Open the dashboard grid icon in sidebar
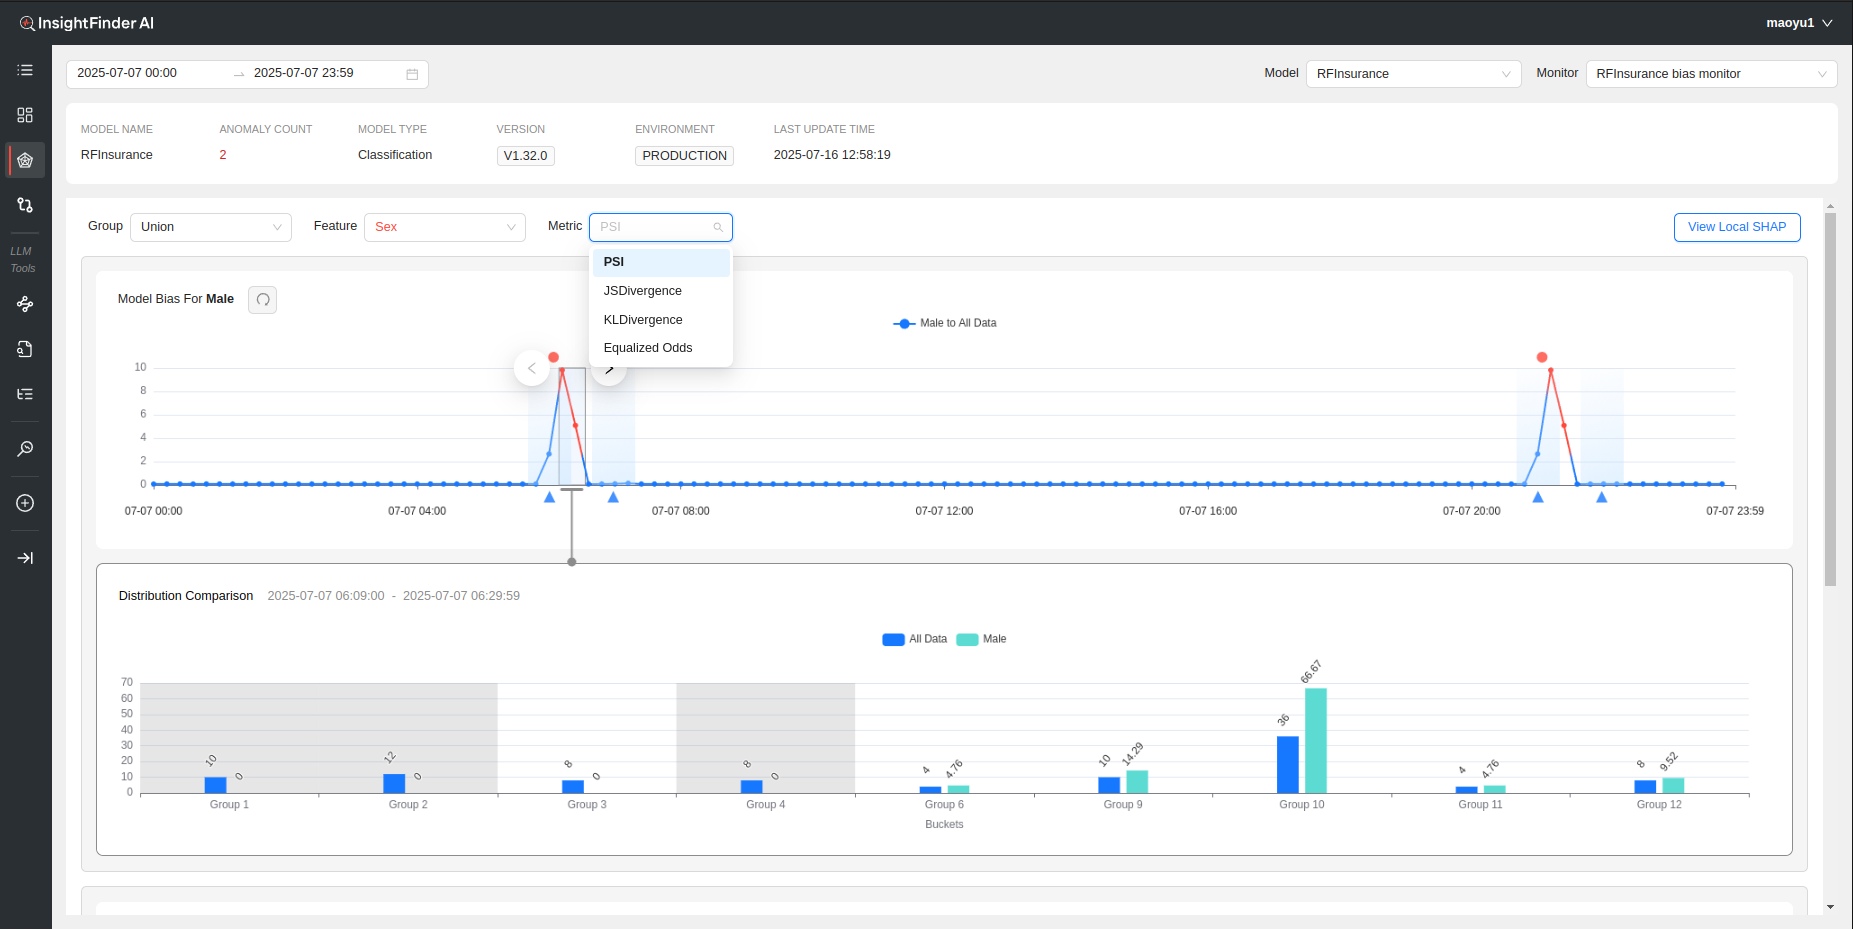Screen dimensions: 1853x930 25,115
